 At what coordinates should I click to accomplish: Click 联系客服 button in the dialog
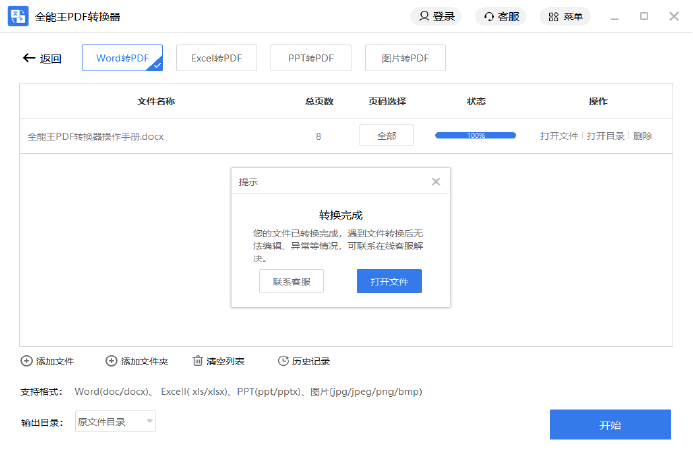point(291,281)
